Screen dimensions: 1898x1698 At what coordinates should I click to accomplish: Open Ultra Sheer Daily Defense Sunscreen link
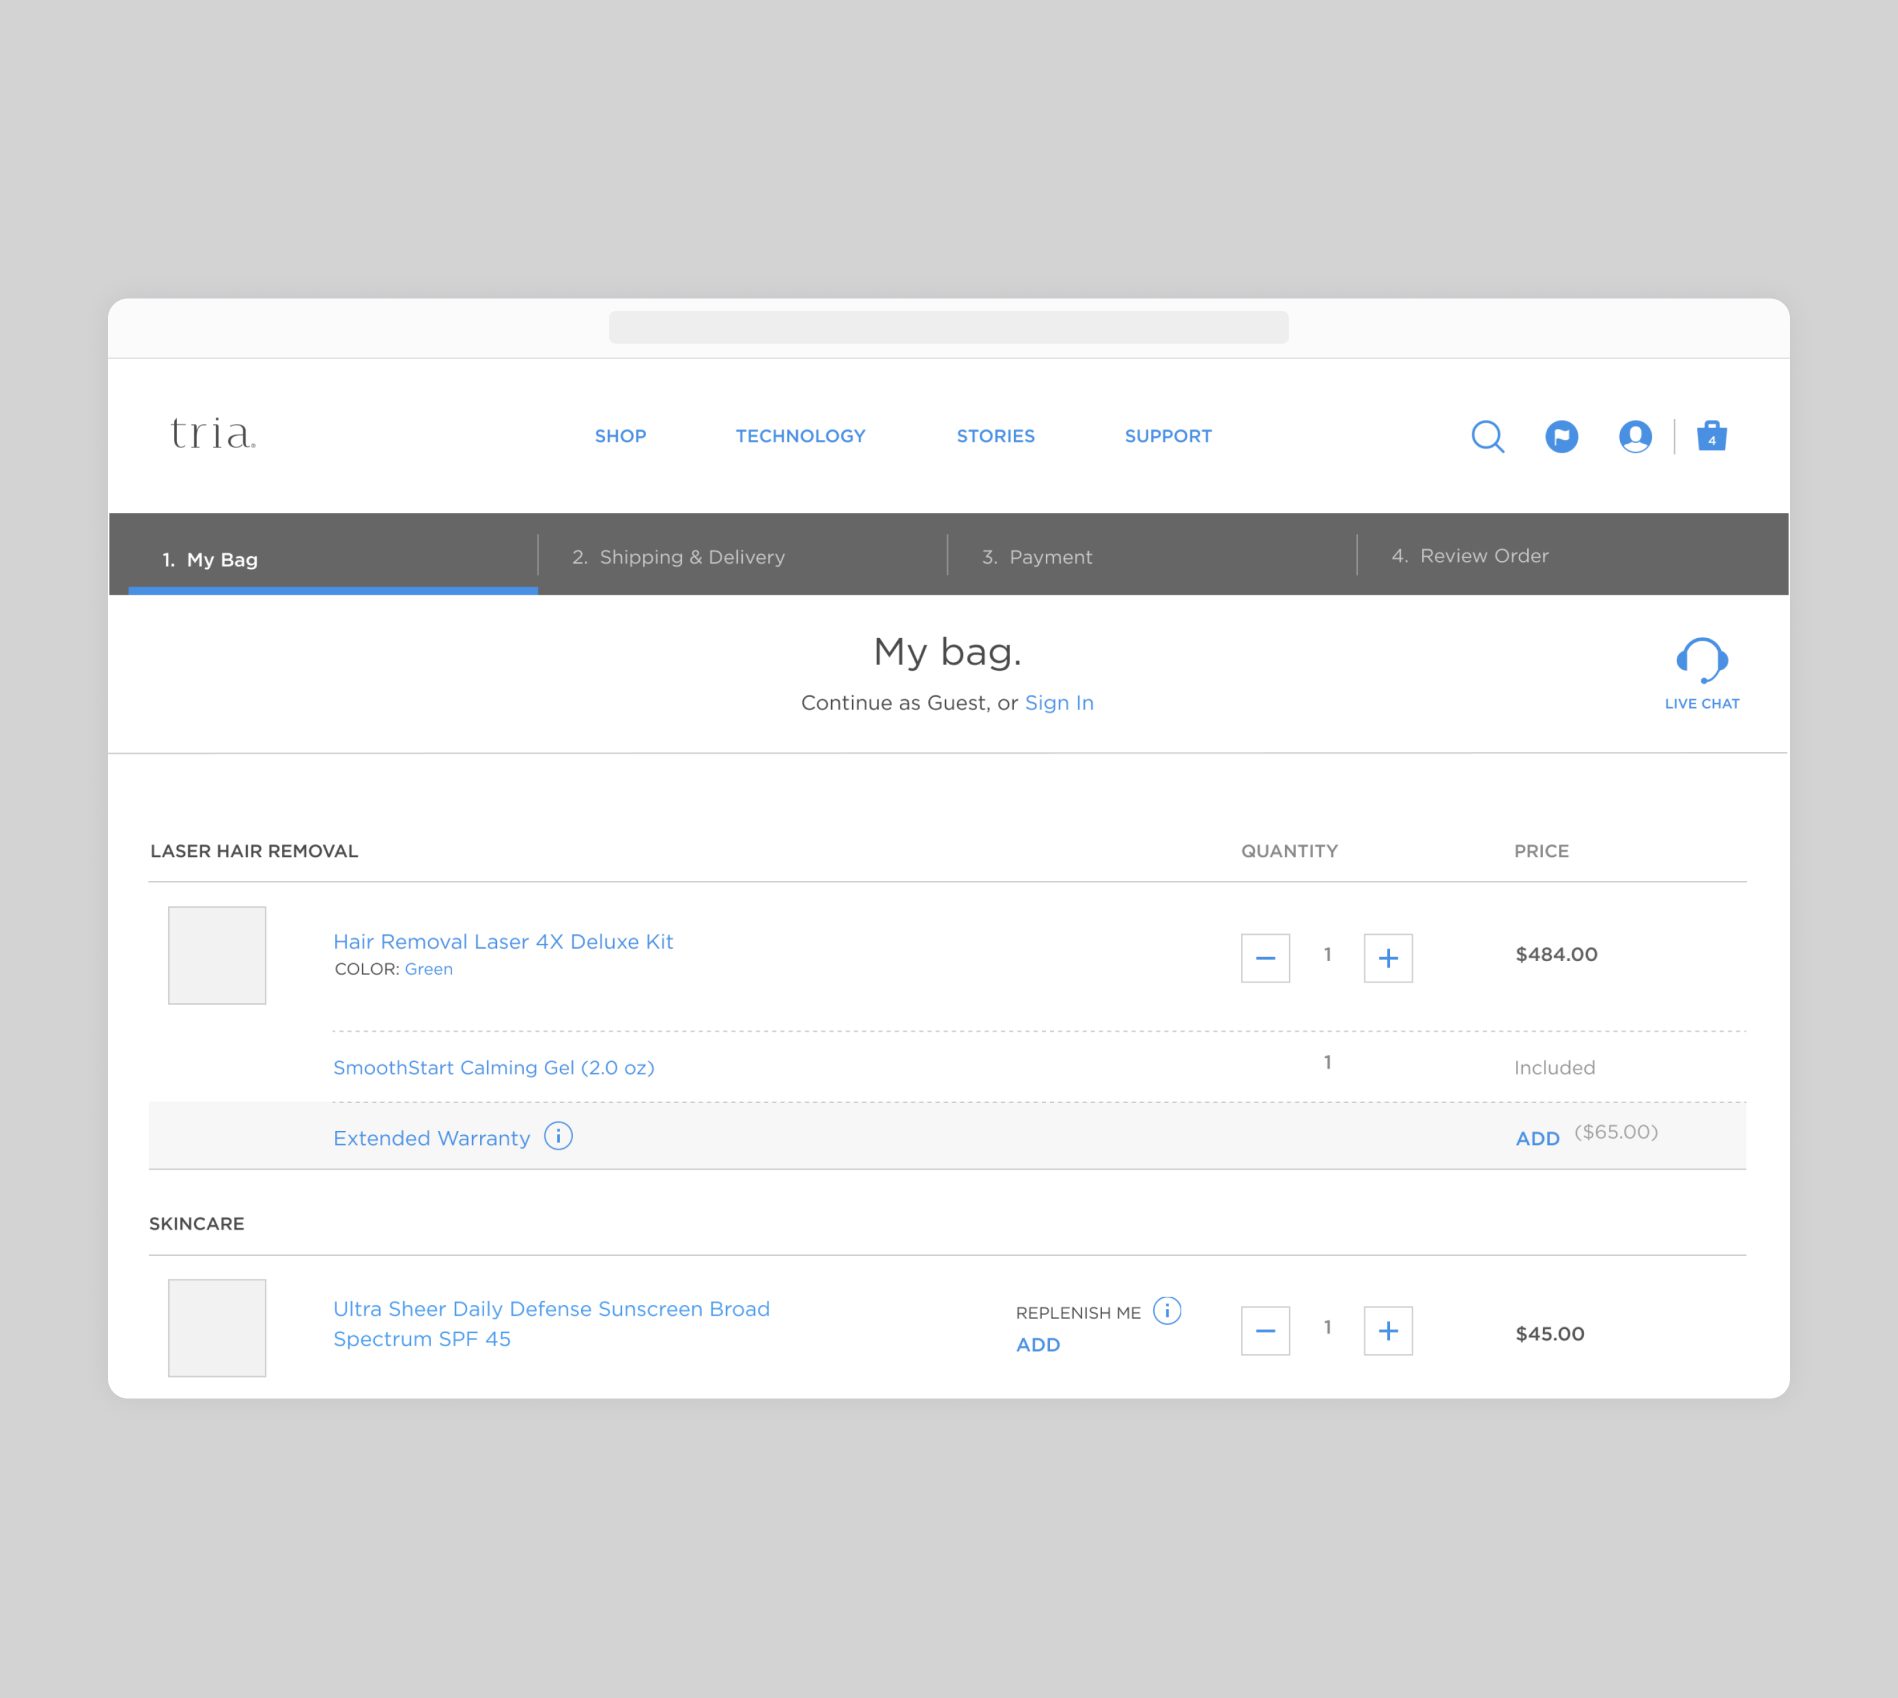pos(551,1323)
